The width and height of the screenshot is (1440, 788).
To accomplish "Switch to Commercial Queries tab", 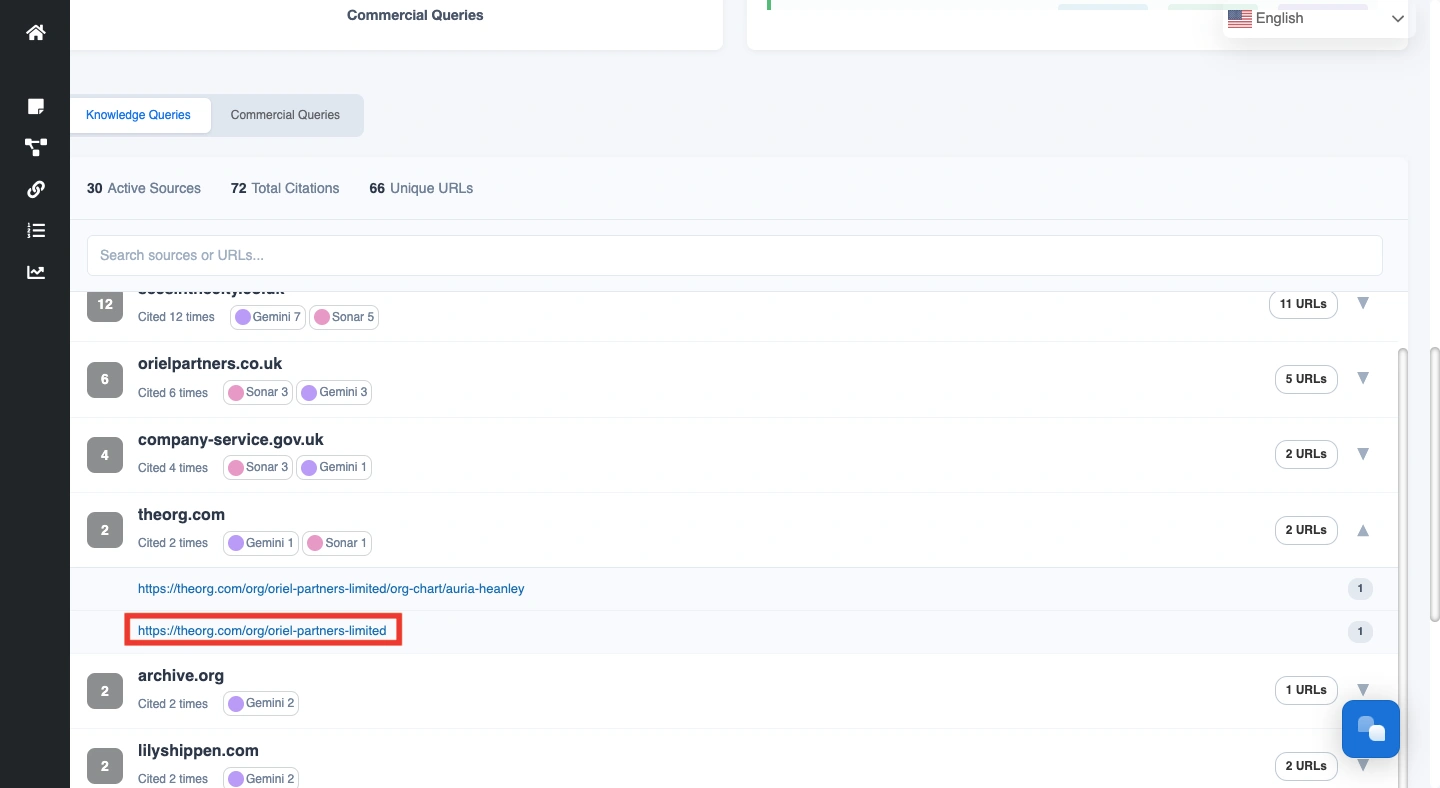I will pyautogui.click(x=285, y=115).
